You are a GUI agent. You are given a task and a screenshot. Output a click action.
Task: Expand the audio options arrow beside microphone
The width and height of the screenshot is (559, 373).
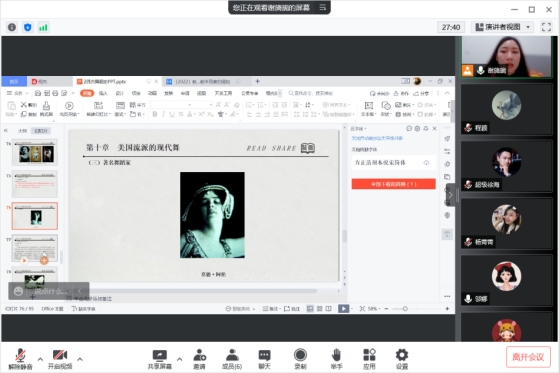coord(40,359)
